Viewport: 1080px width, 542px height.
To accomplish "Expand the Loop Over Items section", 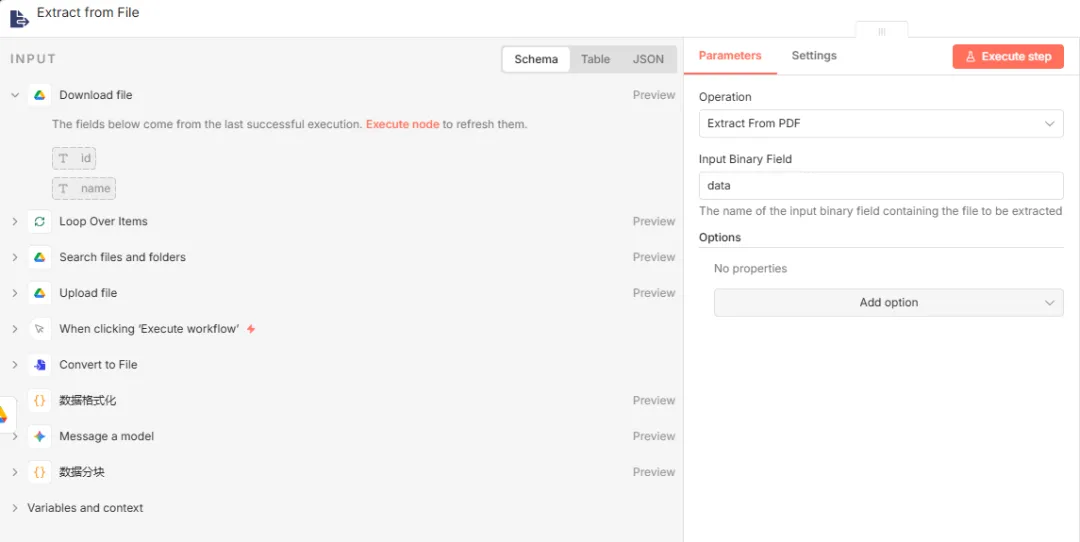I will [x=15, y=221].
